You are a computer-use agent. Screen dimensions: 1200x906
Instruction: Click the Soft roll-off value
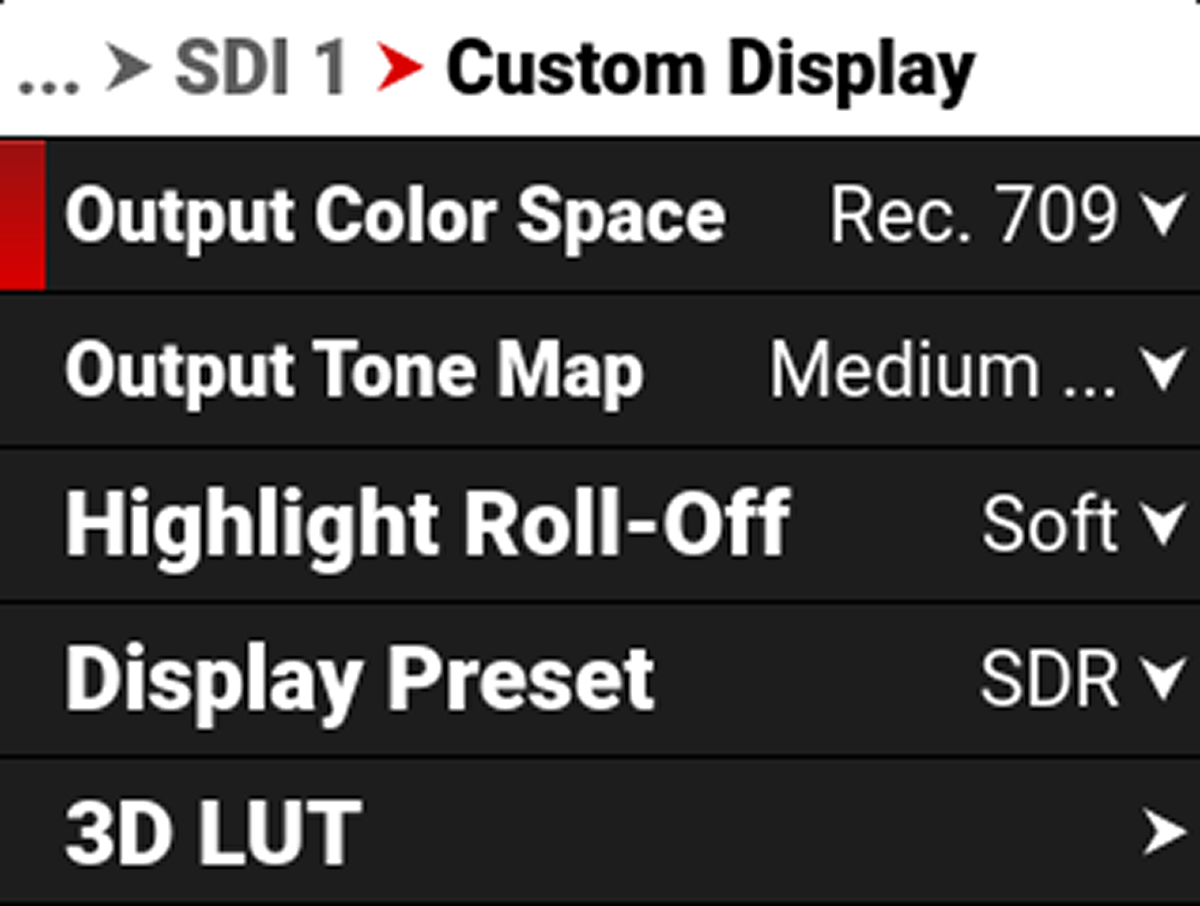[1049, 524]
